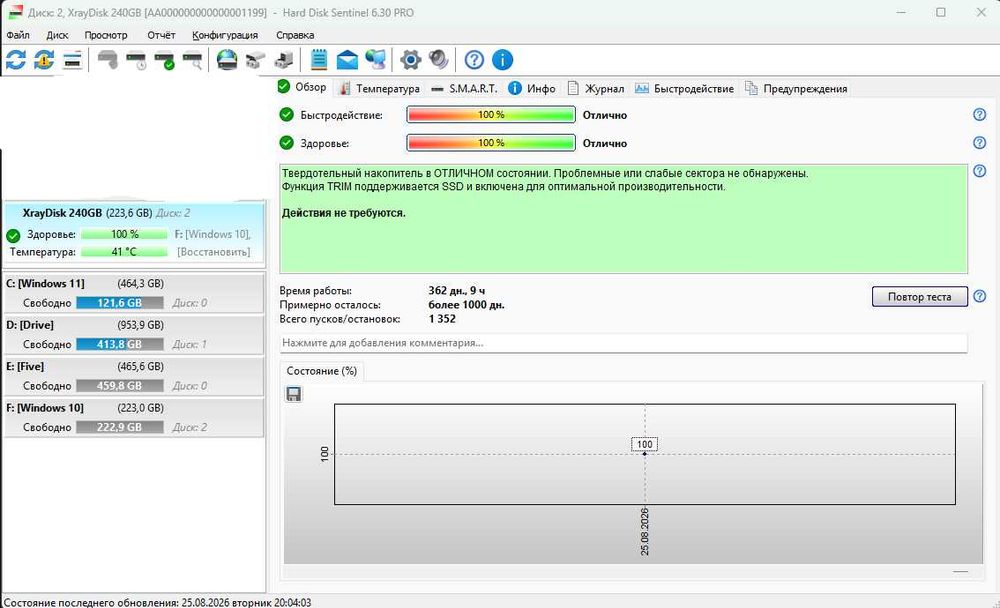Select the F: [Windows 10] partition row

pos(134,417)
